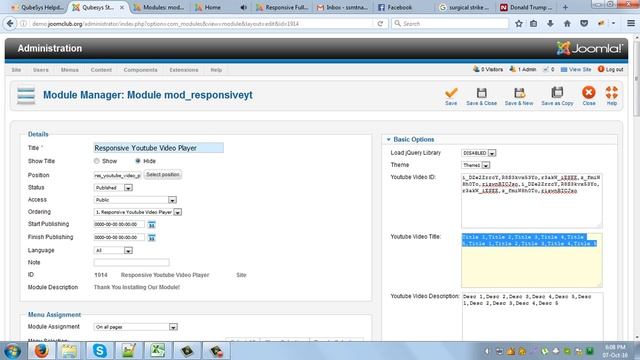Open the Help menu in admin bar
This screenshot has width=640, height=360.
click(x=216, y=70)
